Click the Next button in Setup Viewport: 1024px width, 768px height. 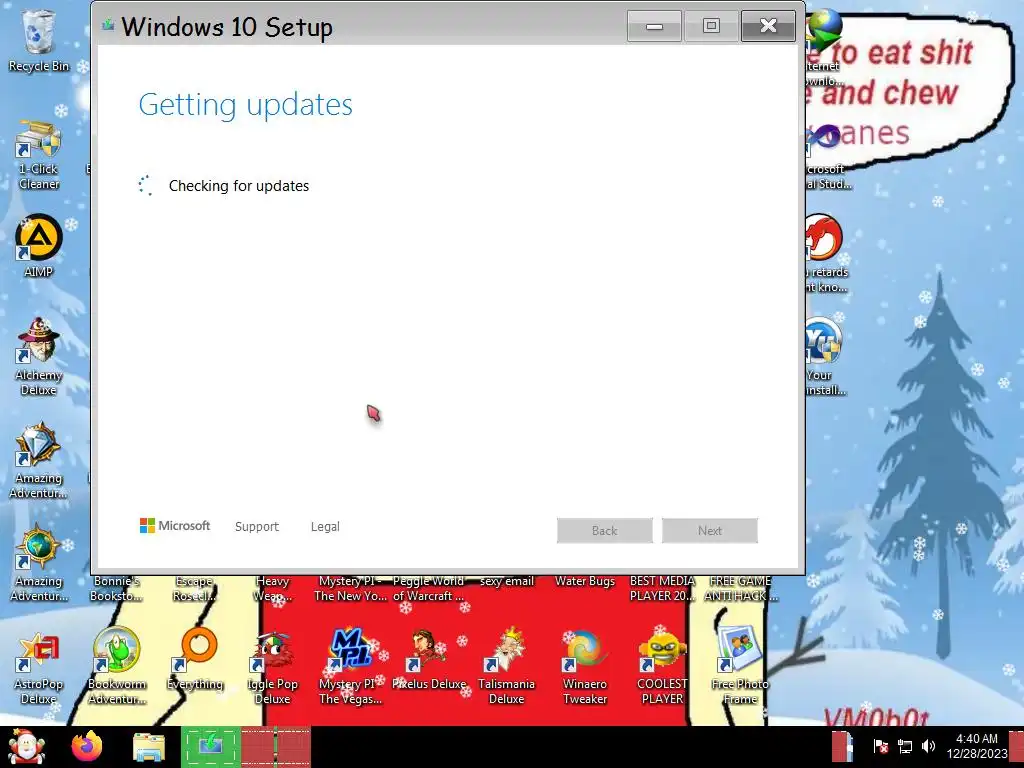pos(710,530)
